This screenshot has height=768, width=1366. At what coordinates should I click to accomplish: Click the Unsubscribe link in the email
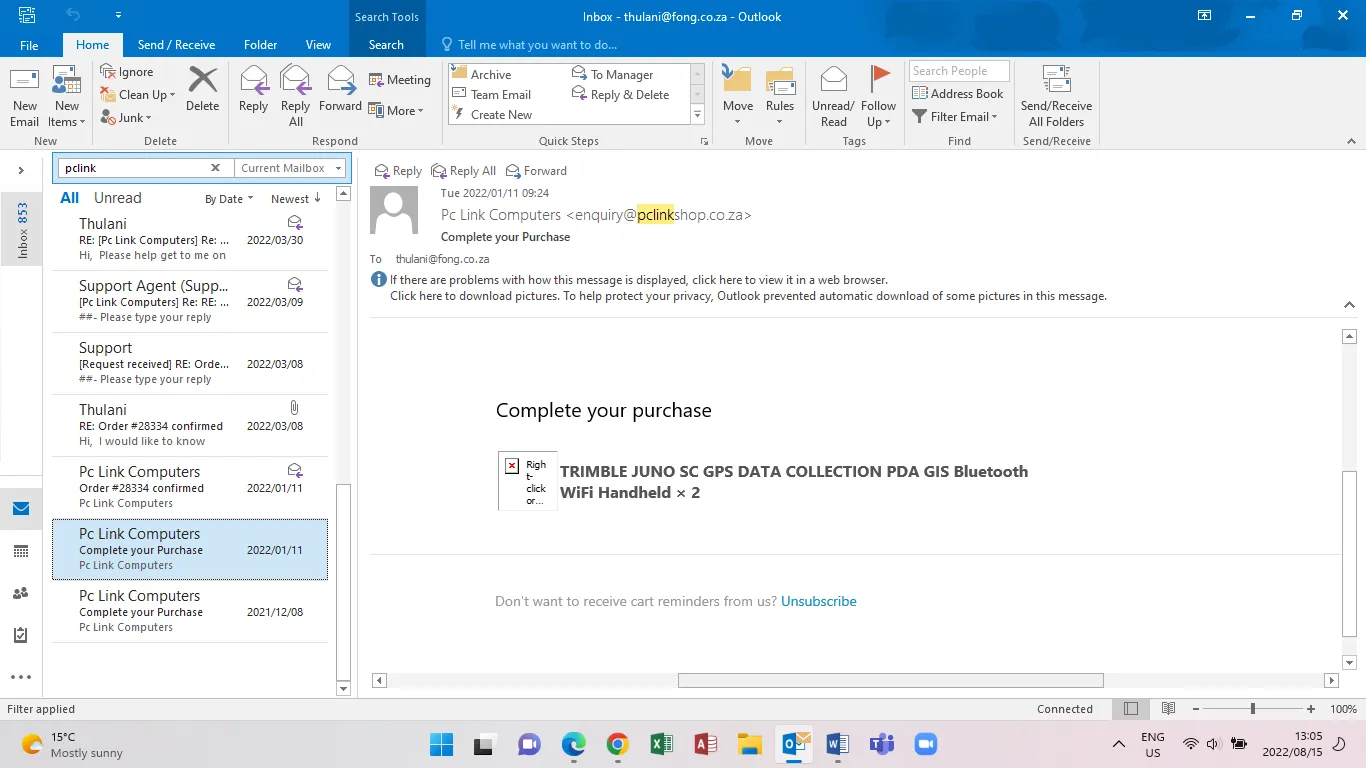click(818, 602)
